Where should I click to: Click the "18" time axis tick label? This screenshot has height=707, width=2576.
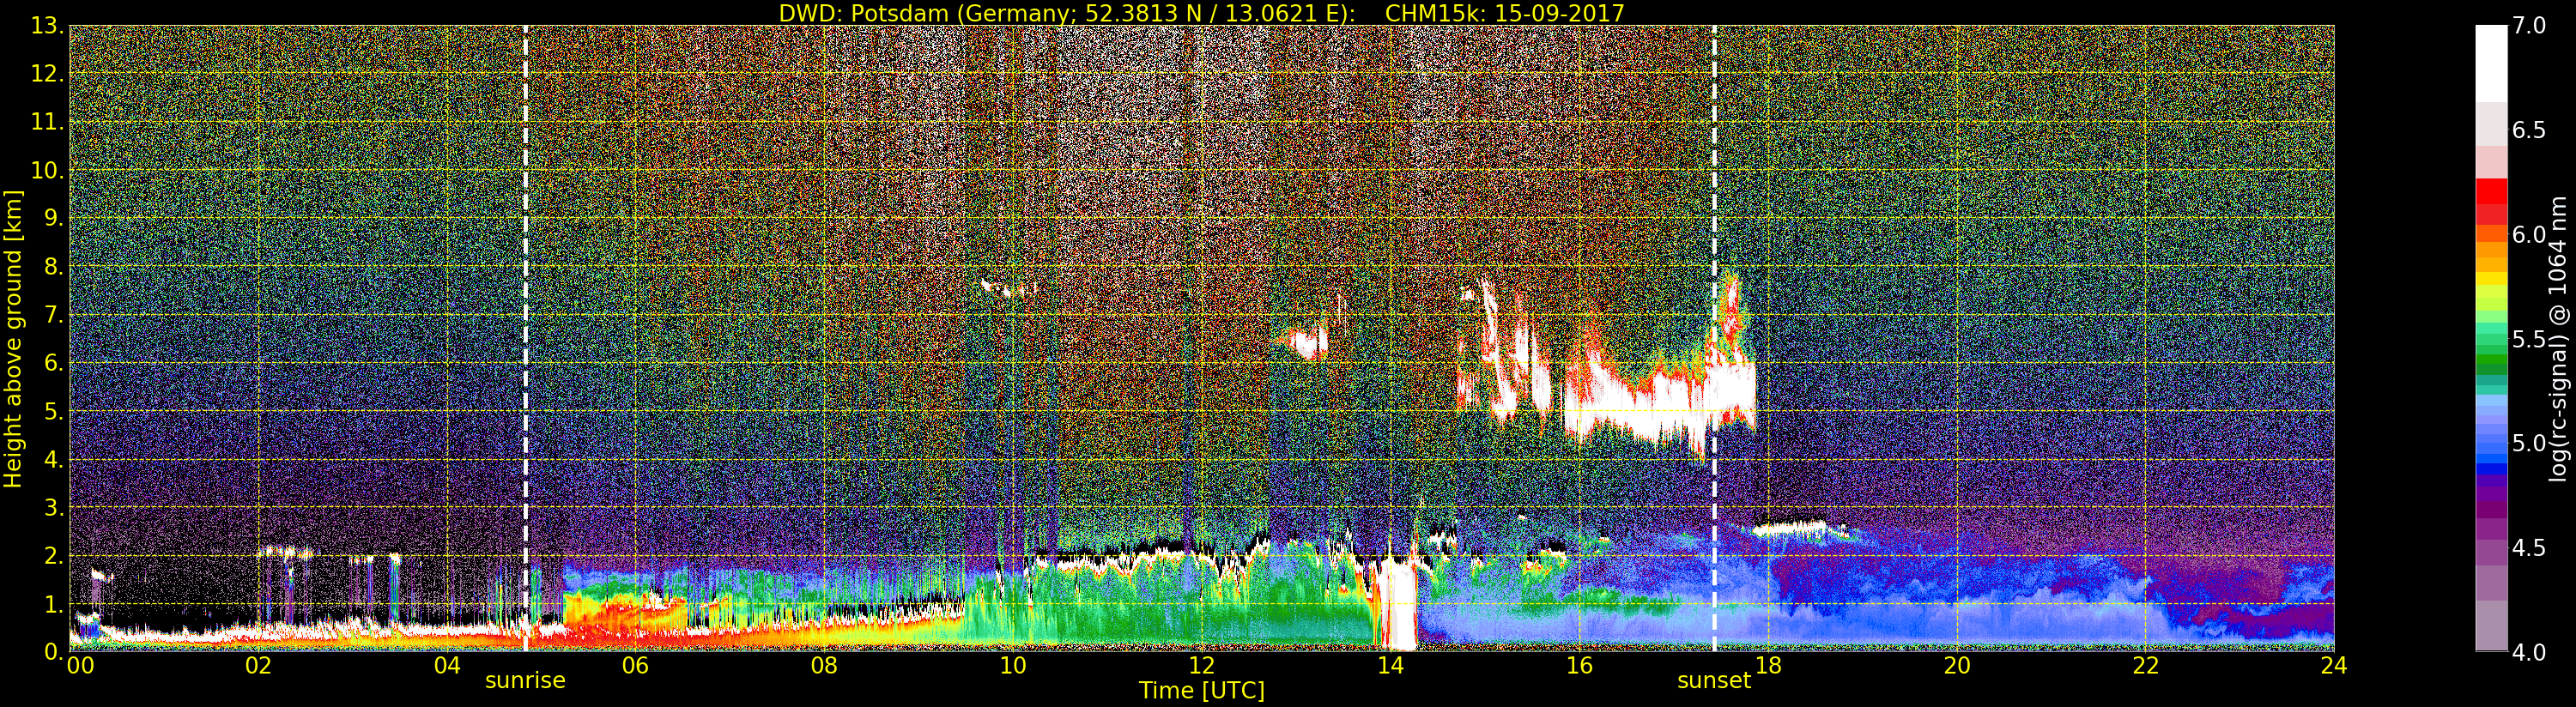click(1768, 666)
